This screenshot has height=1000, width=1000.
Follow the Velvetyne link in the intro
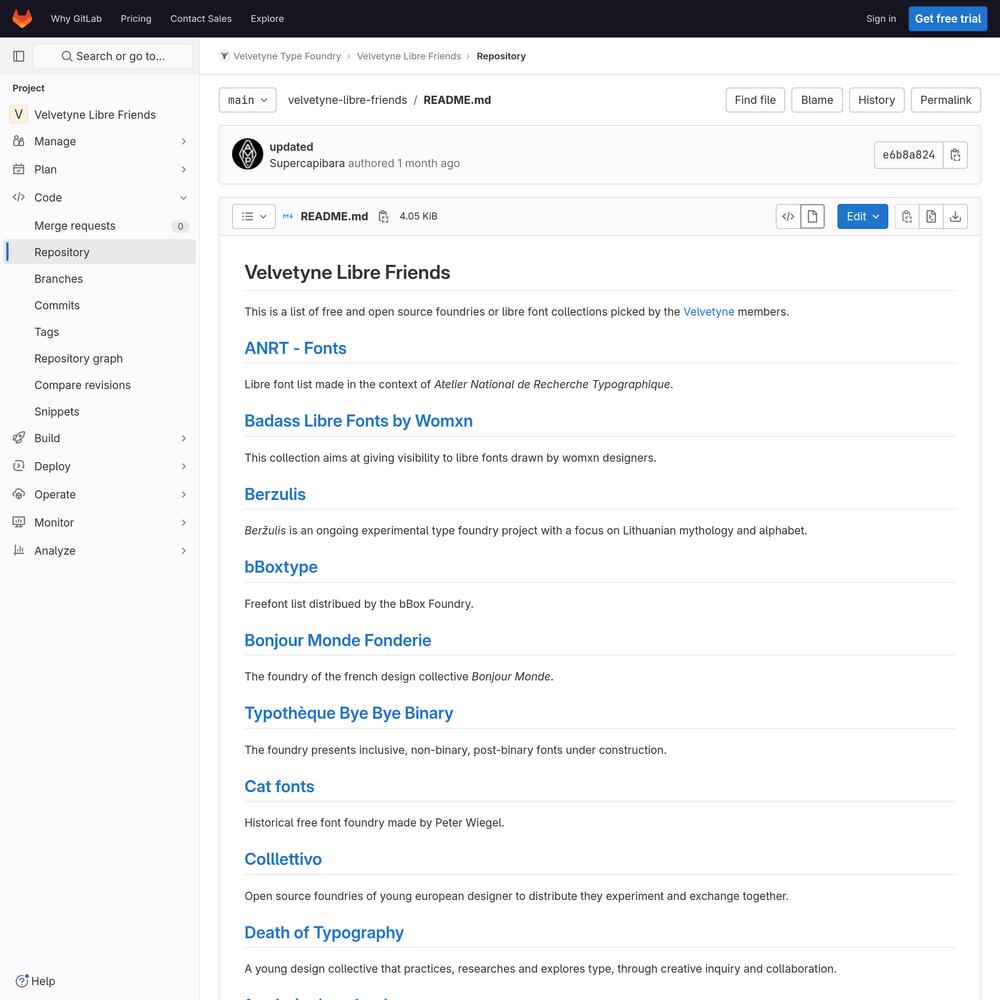point(709,312)
